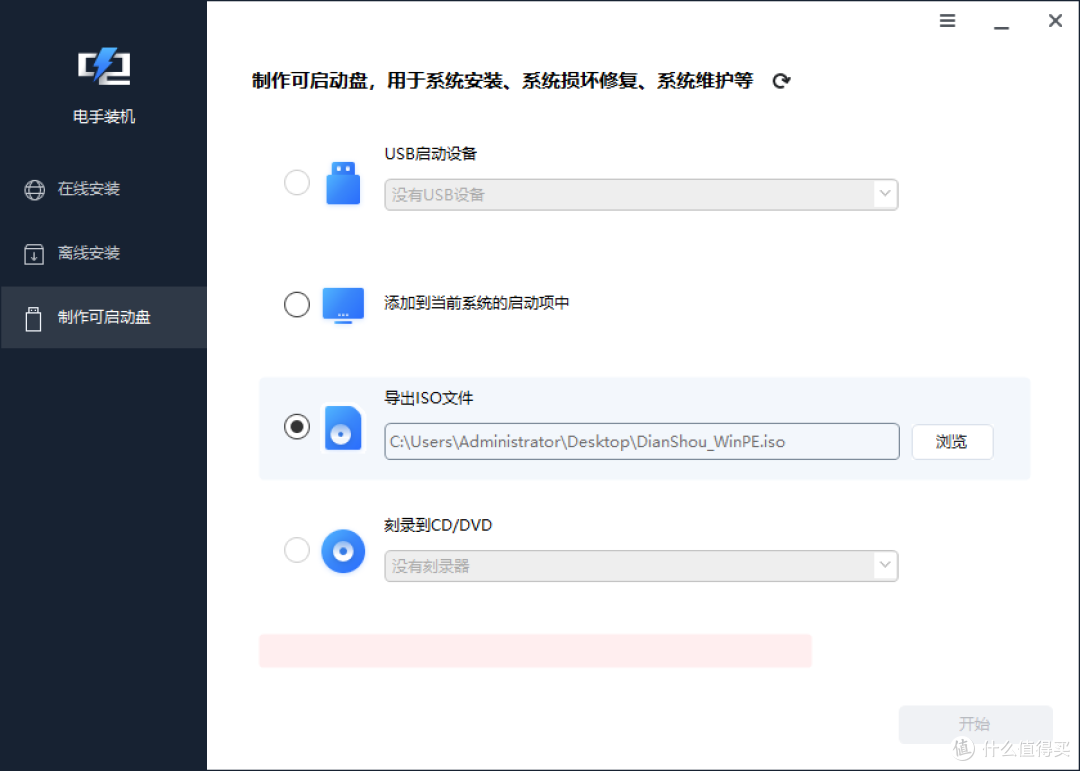Switch to 在线安装 in sidebar
Image resolution: width=1080 pixels, height=771 pixels.
[103, 189]
